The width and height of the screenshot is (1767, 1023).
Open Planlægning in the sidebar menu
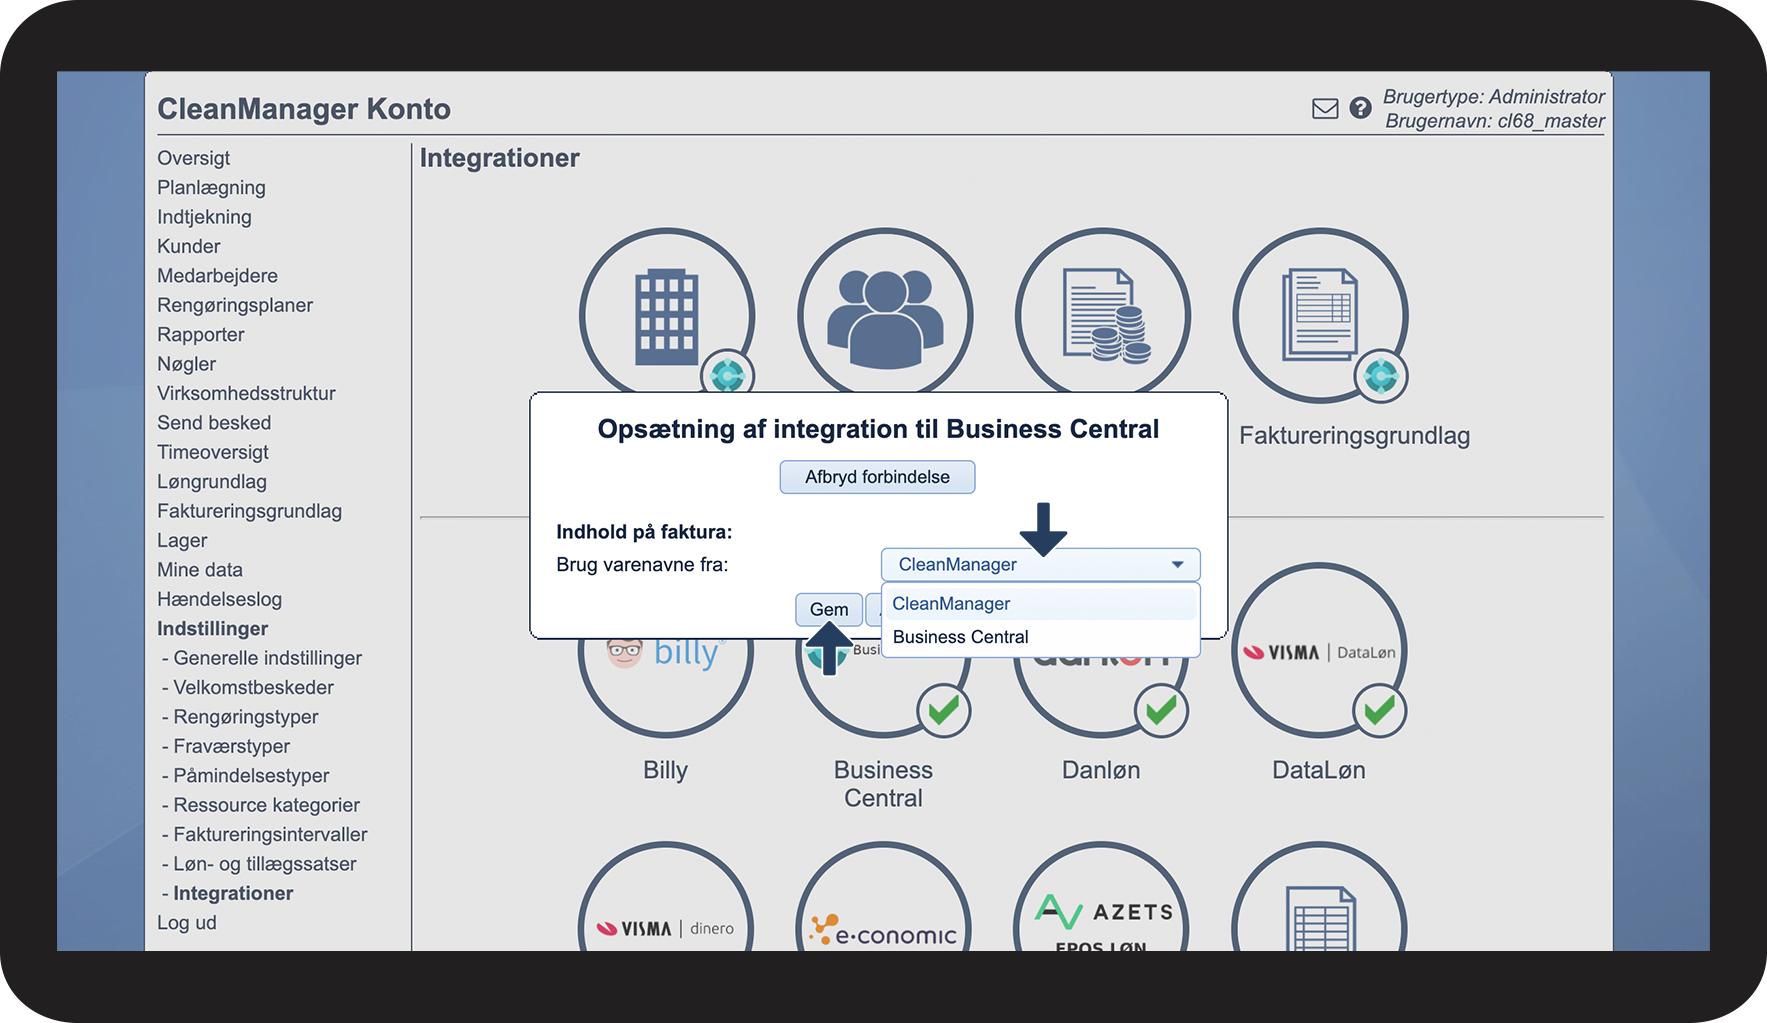tap(211, 188)
